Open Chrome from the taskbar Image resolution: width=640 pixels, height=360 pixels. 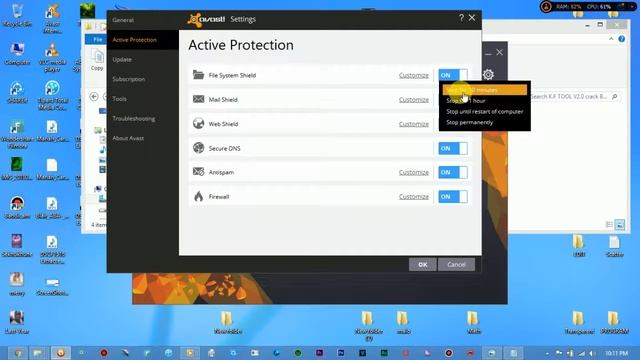tap(18, 353)
